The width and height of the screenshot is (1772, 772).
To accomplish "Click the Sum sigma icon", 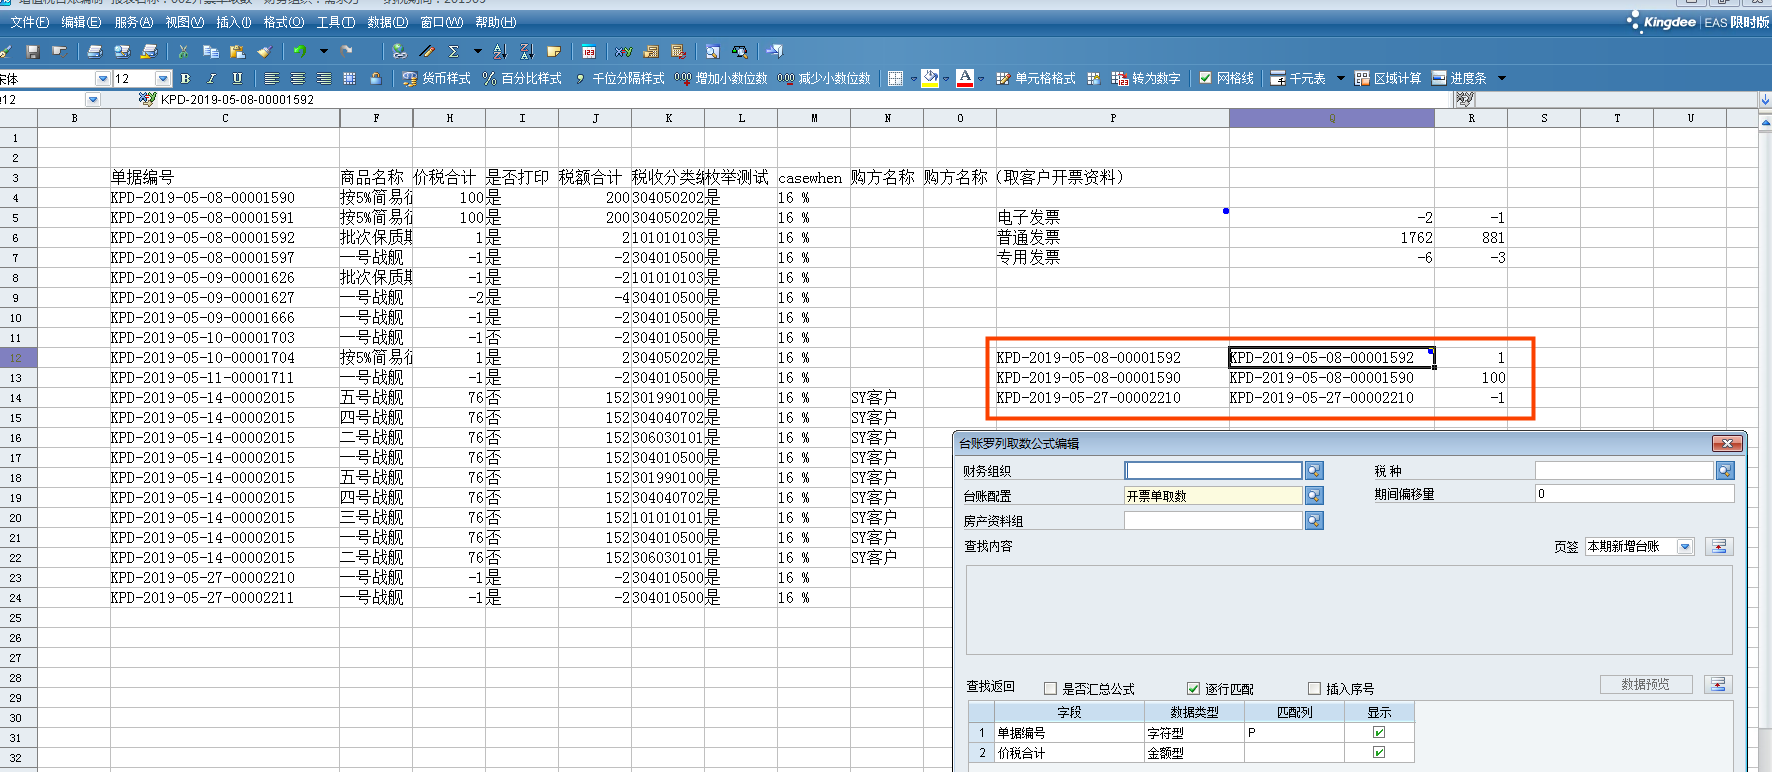I will (x=454, y=51).
